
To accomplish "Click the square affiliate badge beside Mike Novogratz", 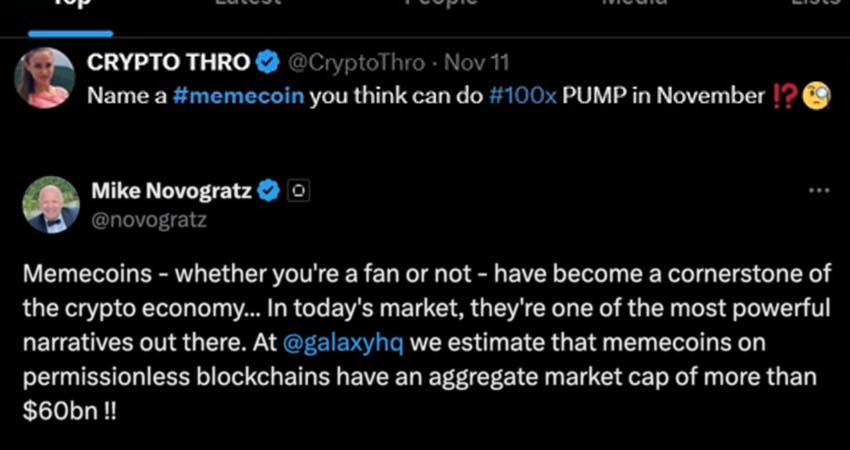I will [x=297, y=190].
